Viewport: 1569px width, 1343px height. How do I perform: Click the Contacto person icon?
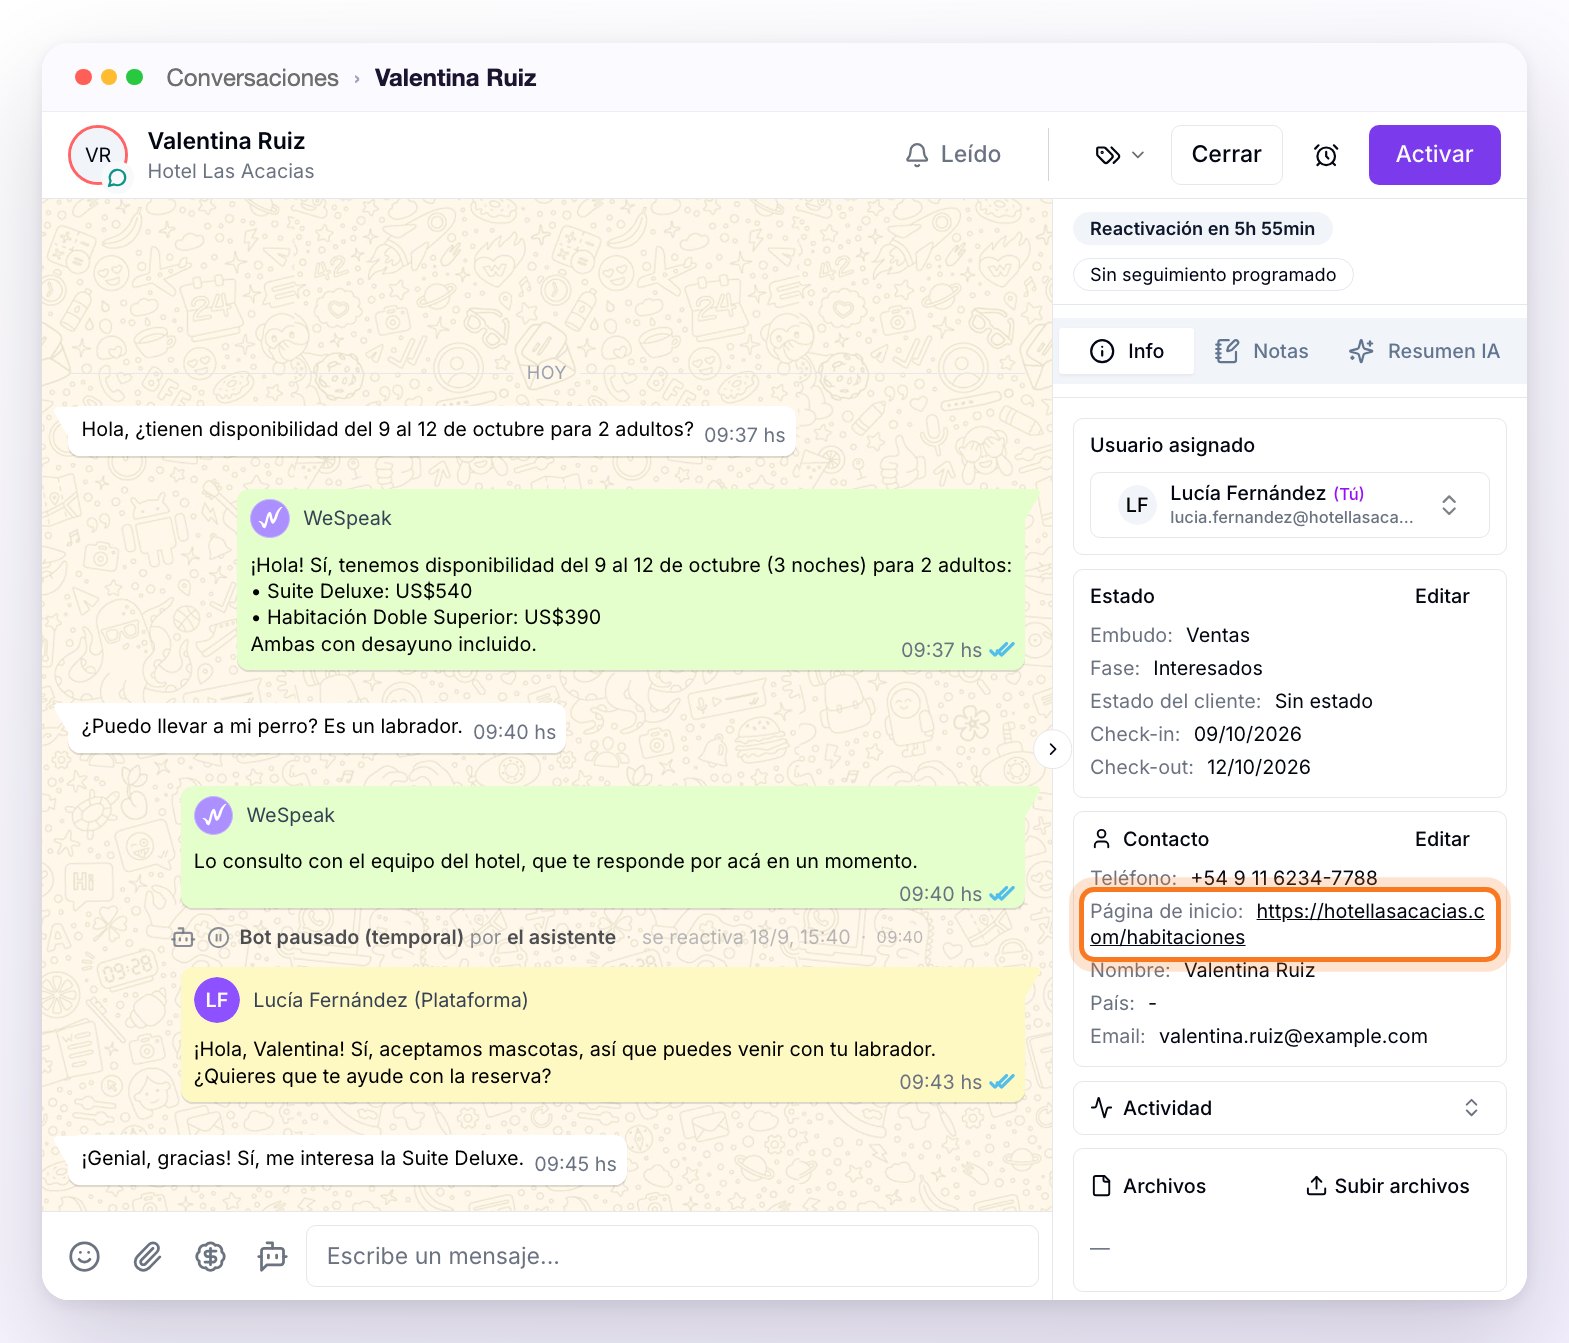[1102, 839]
